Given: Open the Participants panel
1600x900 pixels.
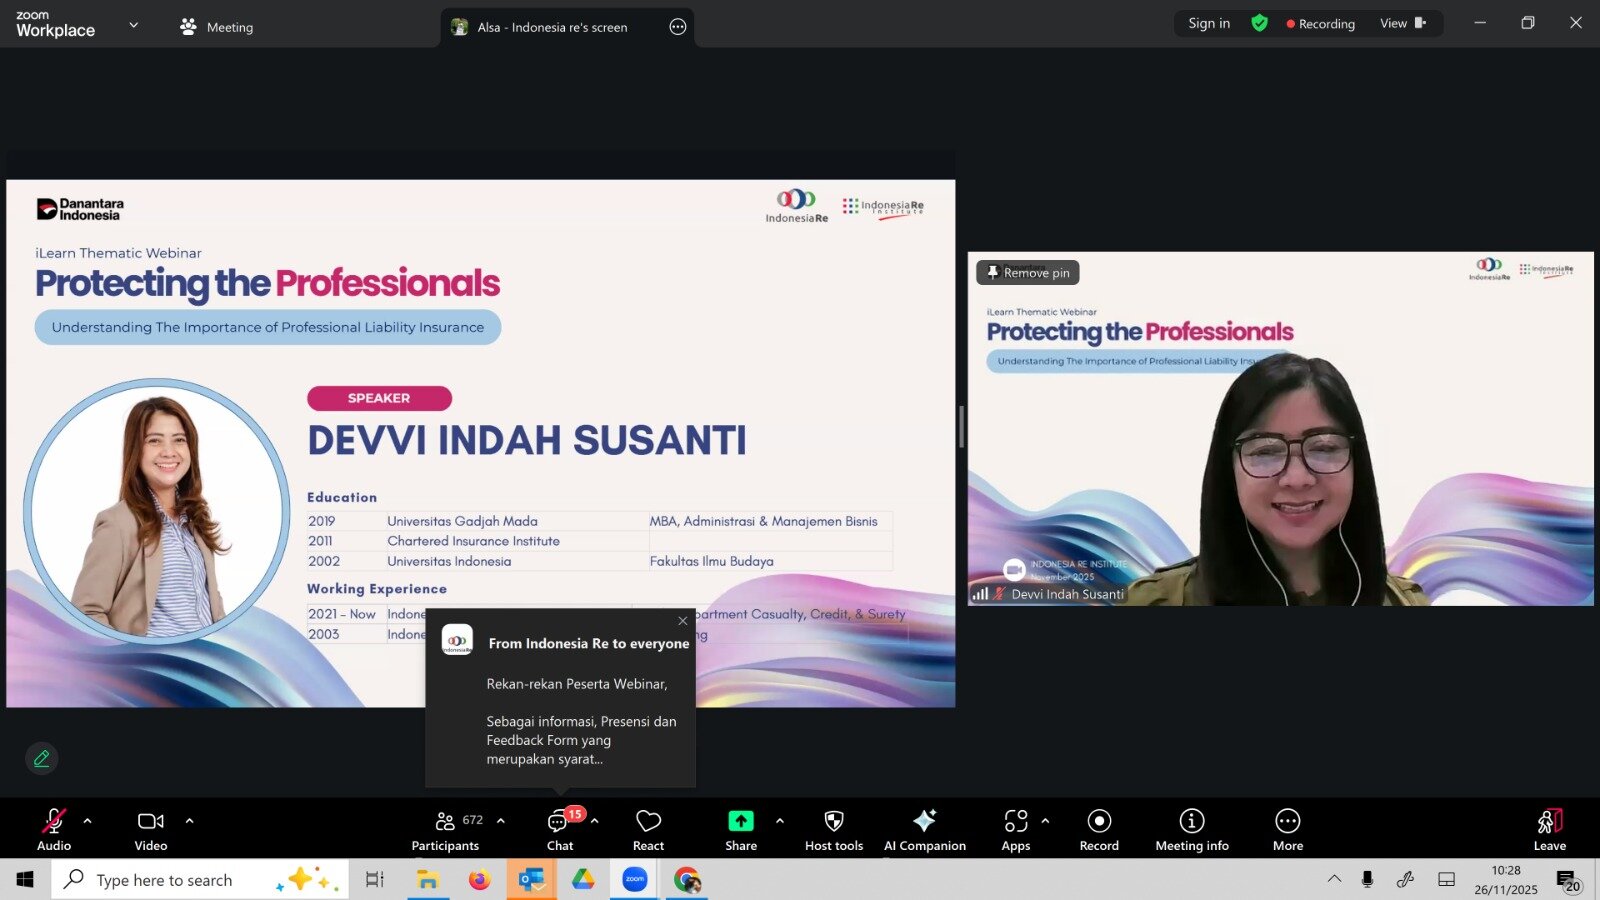Looking at the screenshot, I should [x=446, y=830].
